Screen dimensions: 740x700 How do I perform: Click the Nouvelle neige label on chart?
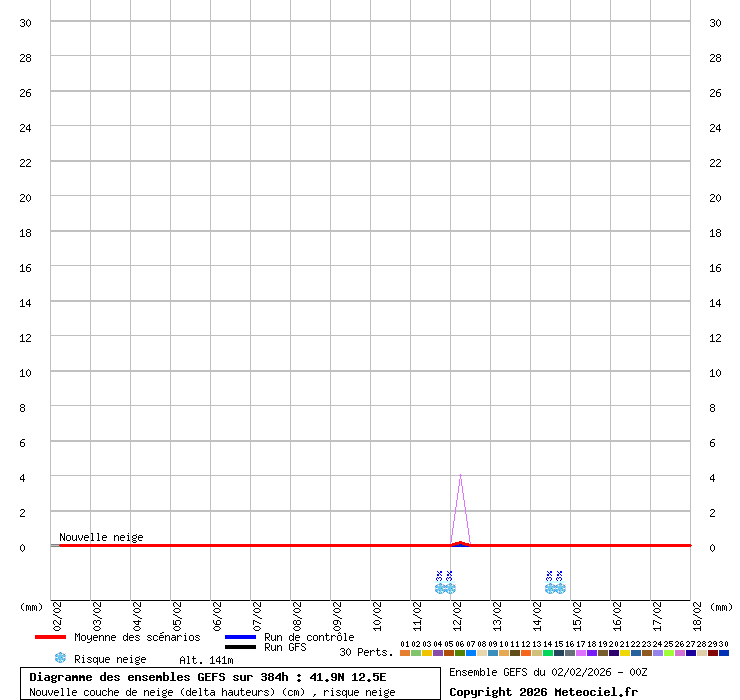click(x=101, y=537)
